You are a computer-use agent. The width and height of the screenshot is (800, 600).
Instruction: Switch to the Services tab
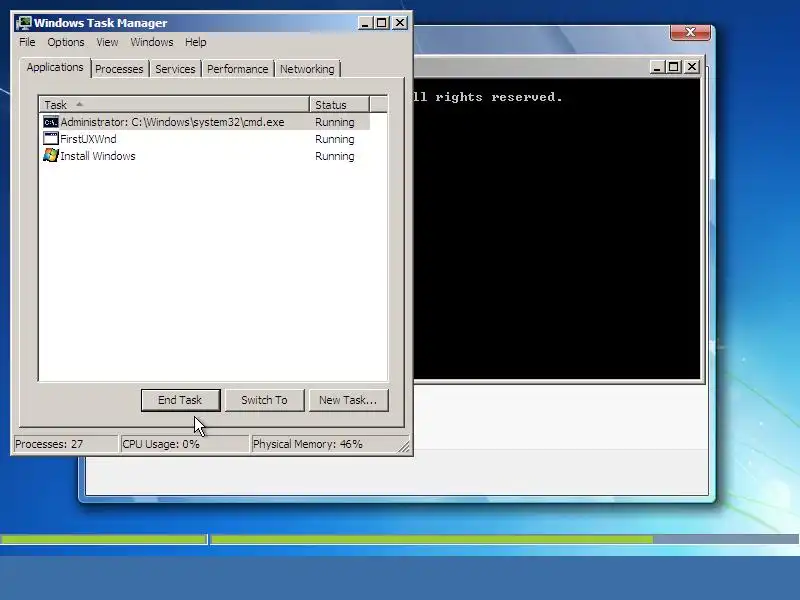pyautogui.click(x=175, y=69)
